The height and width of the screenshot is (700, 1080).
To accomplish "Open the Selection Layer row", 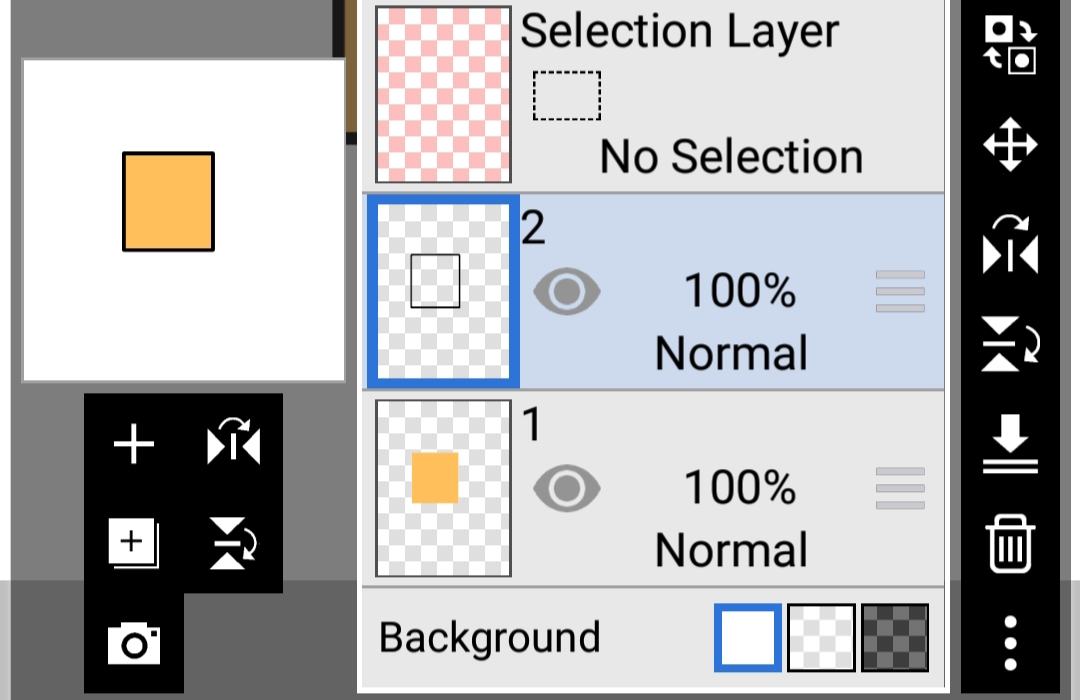I will point(653,95).
